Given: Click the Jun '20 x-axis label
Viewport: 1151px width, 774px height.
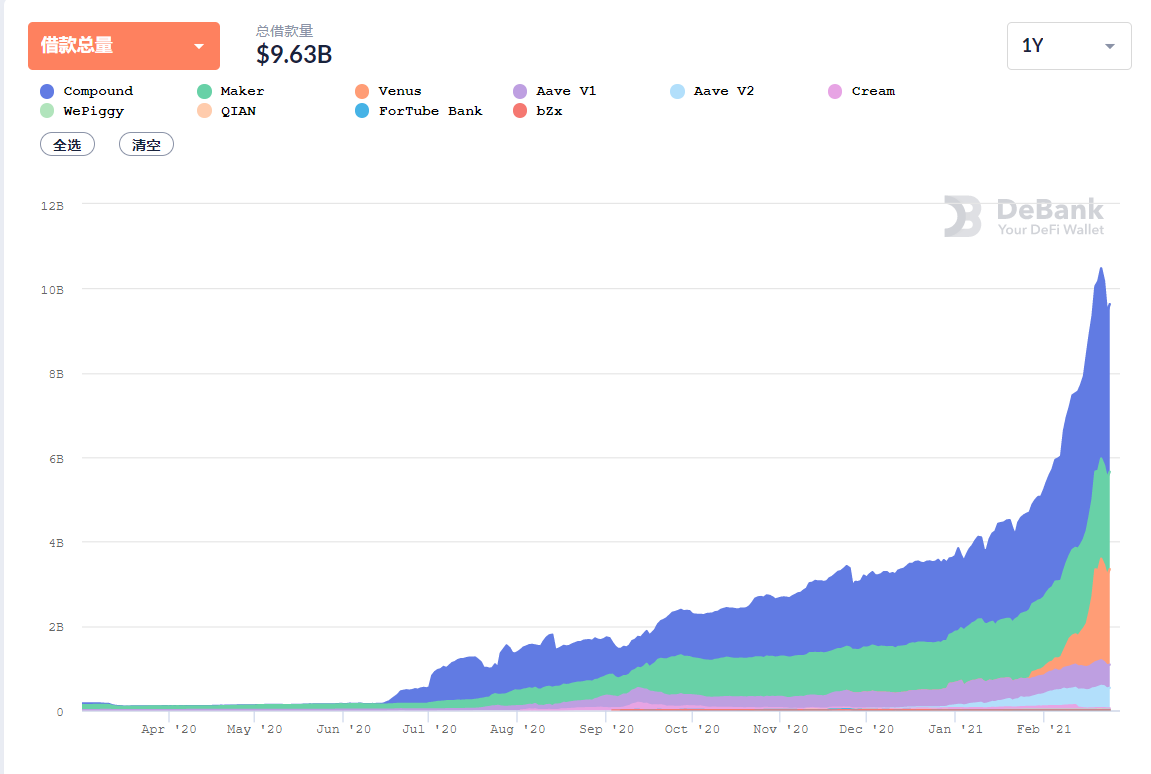Looking at the screenshot, I should 344,729.
